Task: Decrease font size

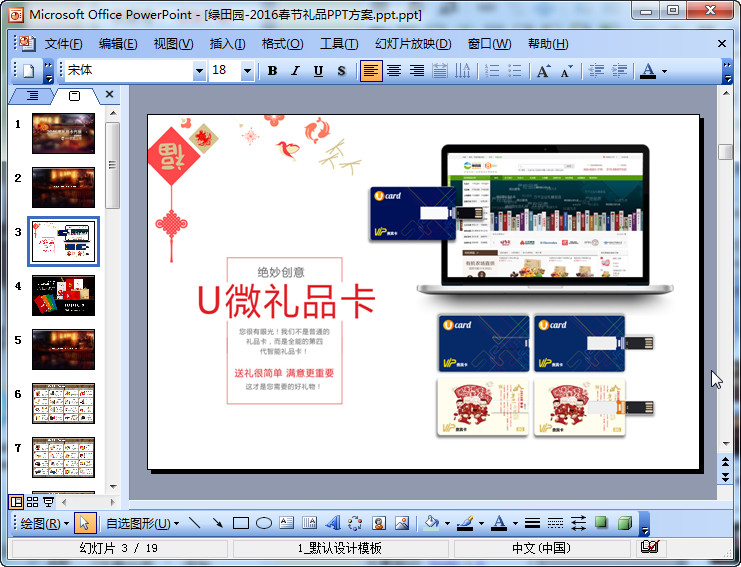Action: click(566, 71)
